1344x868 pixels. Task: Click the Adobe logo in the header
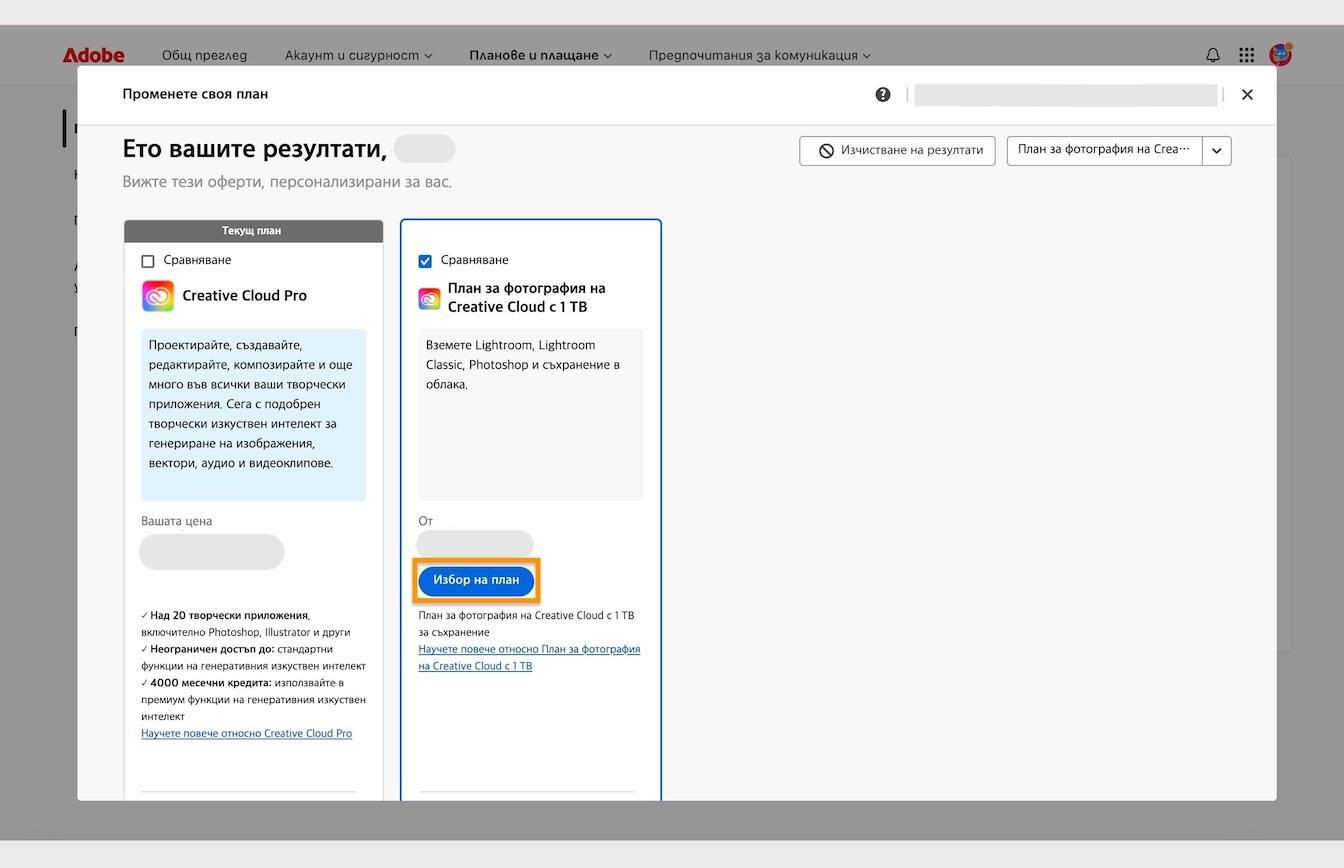[x=94, y=55]
